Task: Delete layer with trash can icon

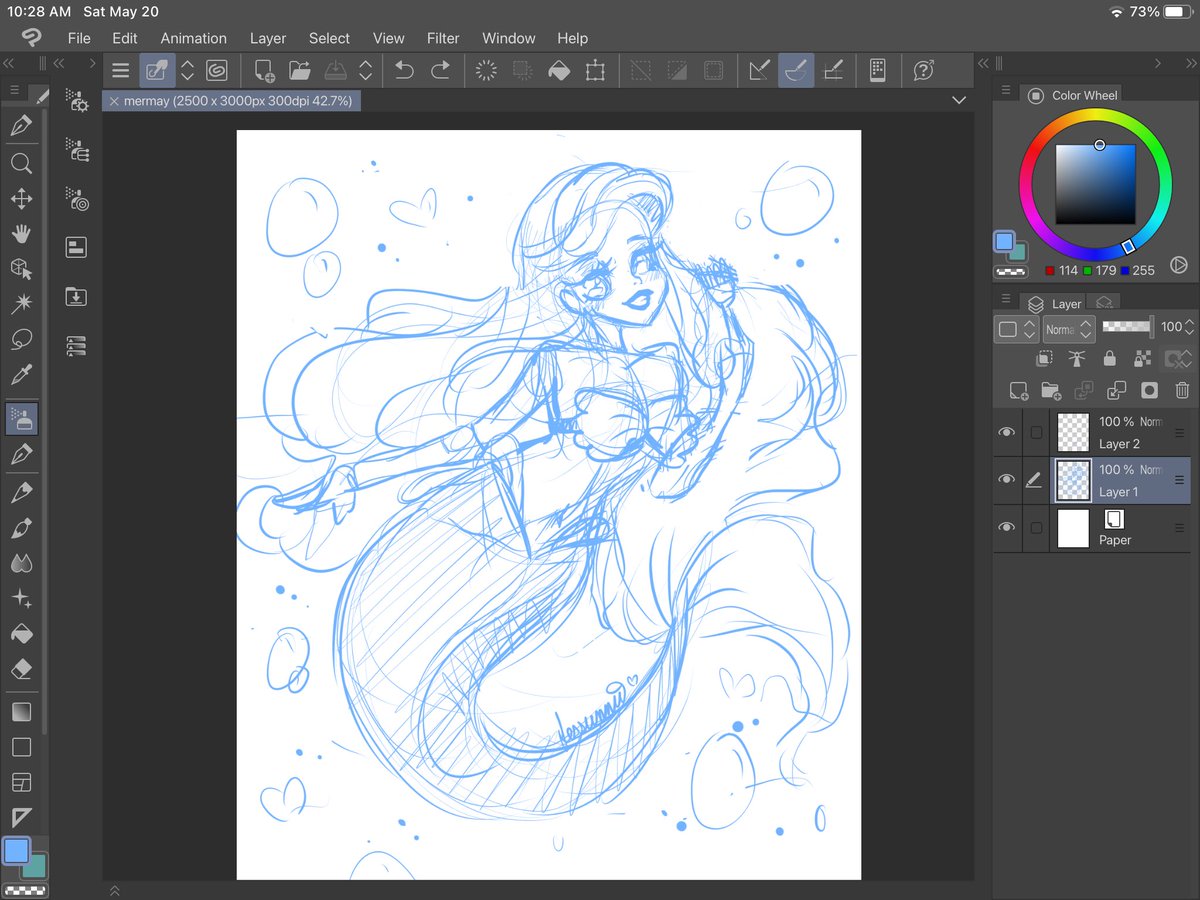Action: click(1182, 391)
